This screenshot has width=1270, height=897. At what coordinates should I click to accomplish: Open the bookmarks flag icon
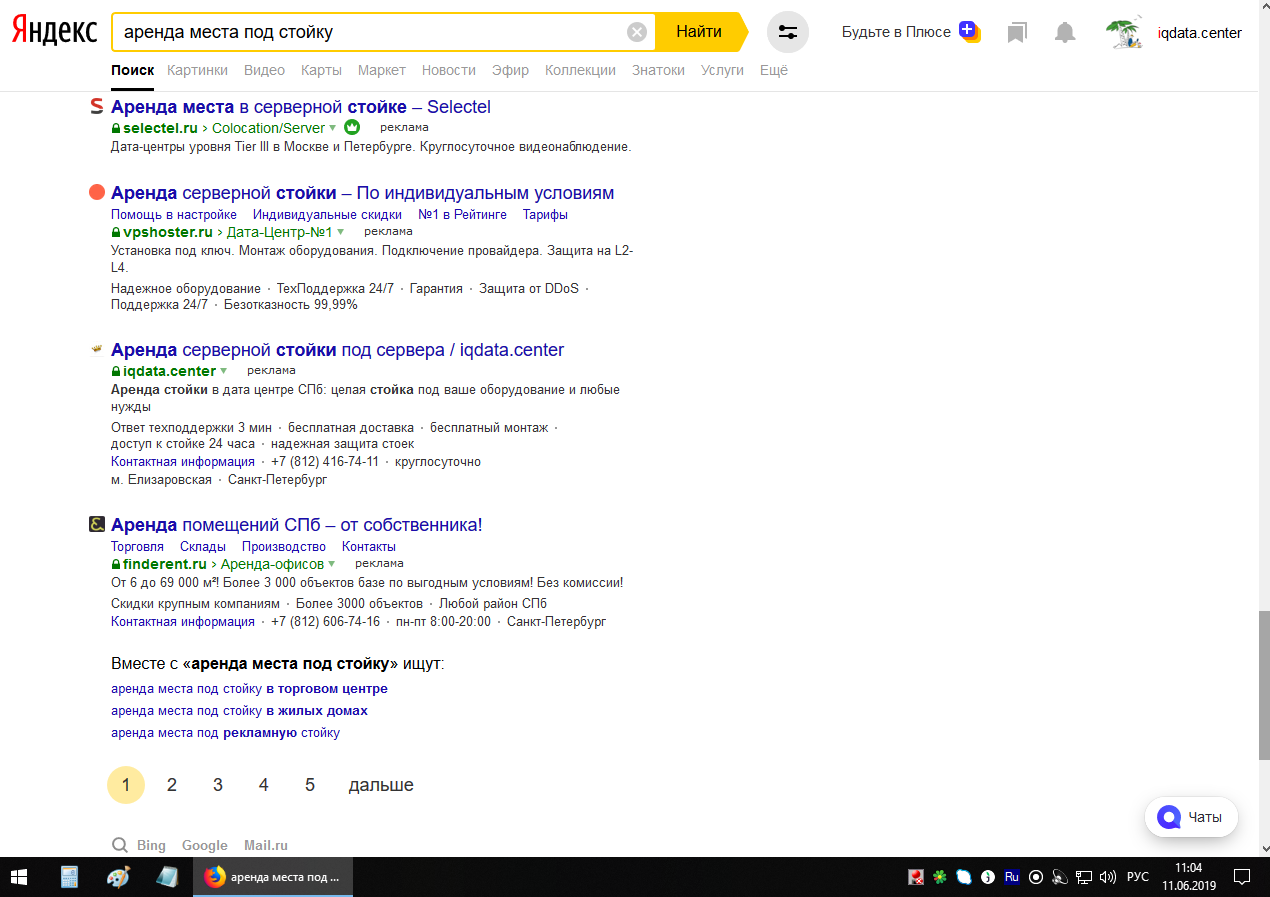(1017, 32)
